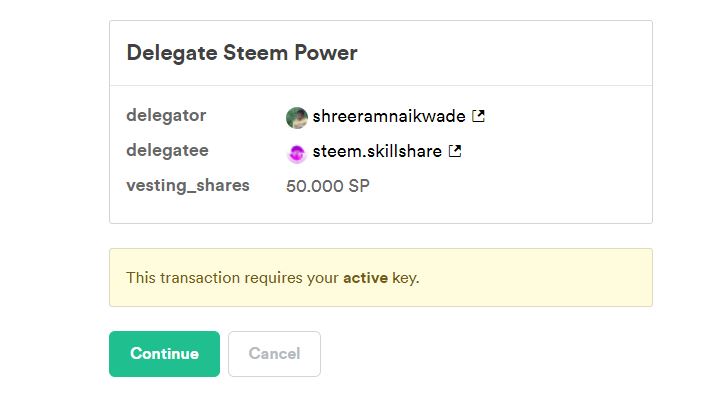Screen dimensions: 728x410
Task: Open the shreeramnaikwade username link
Action: 388,116
